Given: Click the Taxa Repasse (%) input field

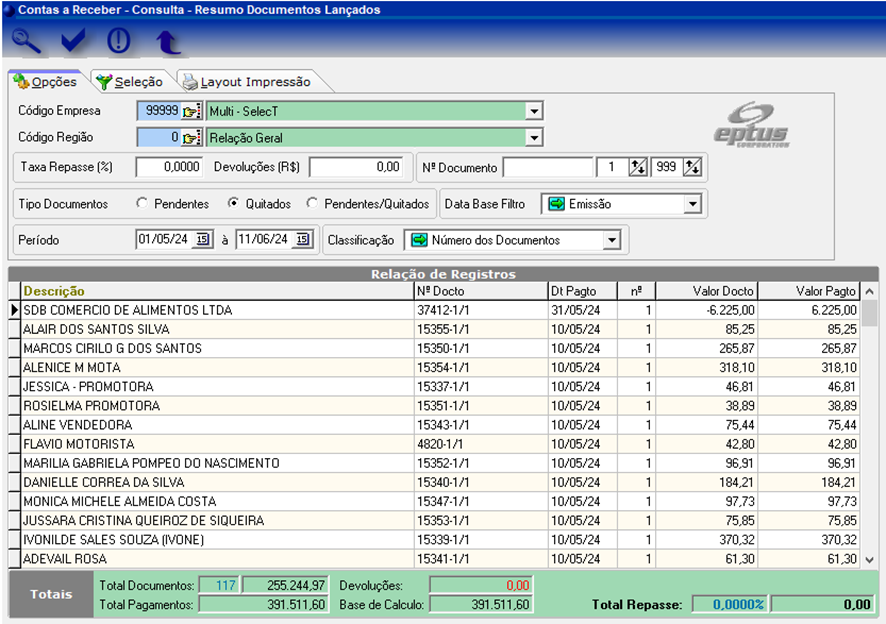Looking at the screenshot, I should [x=168, y=166].
